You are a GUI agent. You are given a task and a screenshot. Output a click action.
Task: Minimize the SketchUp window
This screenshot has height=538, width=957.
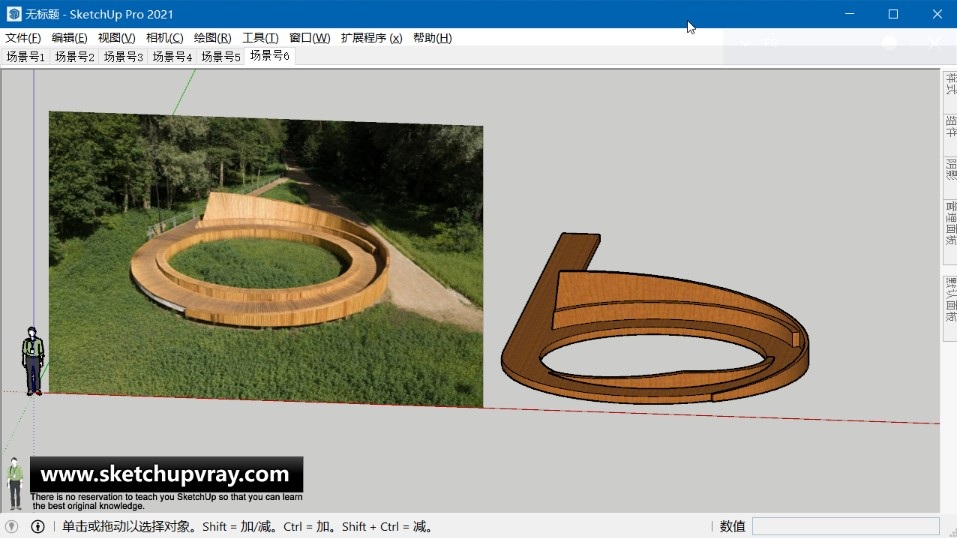pyautogui.click(x=849, y=14)
